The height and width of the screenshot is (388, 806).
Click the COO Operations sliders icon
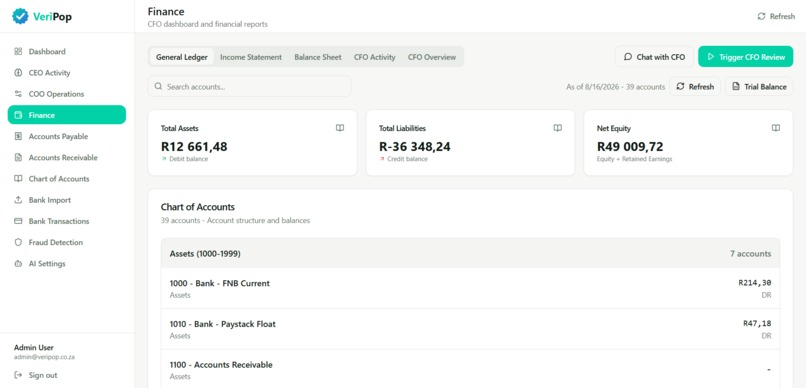click(x=19, y=94)
